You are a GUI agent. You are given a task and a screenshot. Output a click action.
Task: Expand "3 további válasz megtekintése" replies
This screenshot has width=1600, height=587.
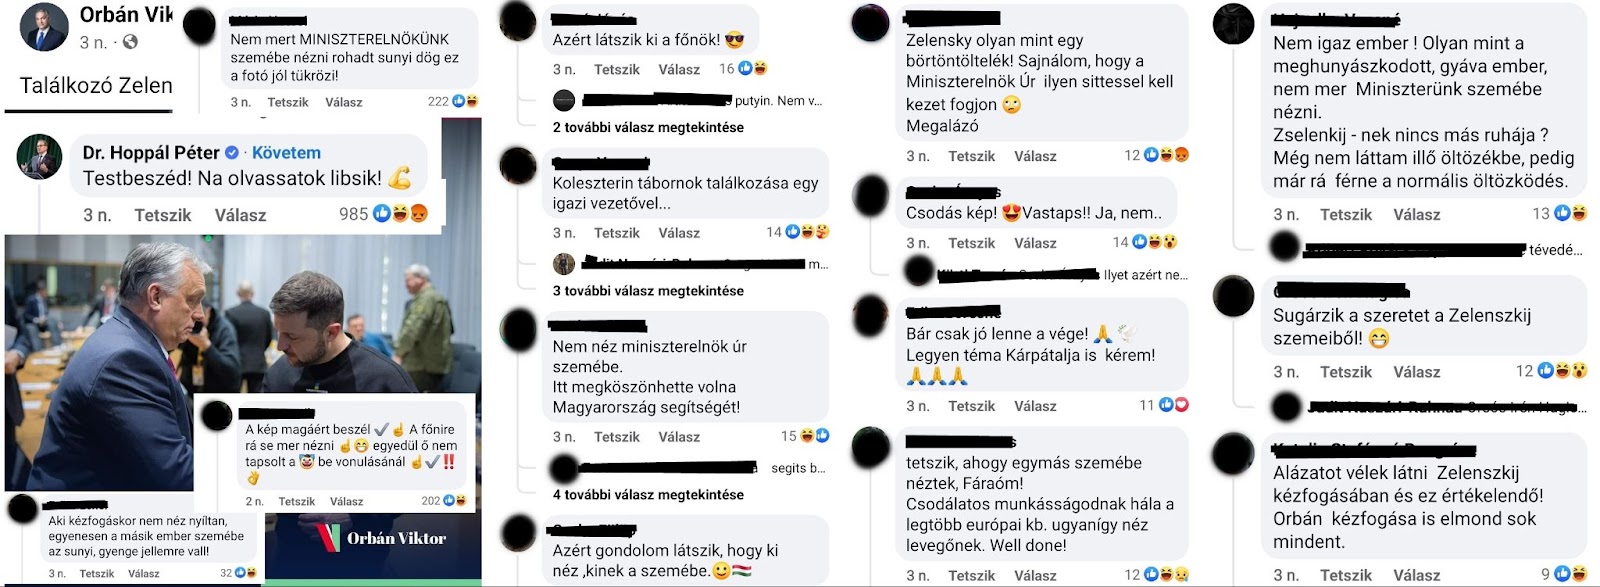(x=648, y=290)
